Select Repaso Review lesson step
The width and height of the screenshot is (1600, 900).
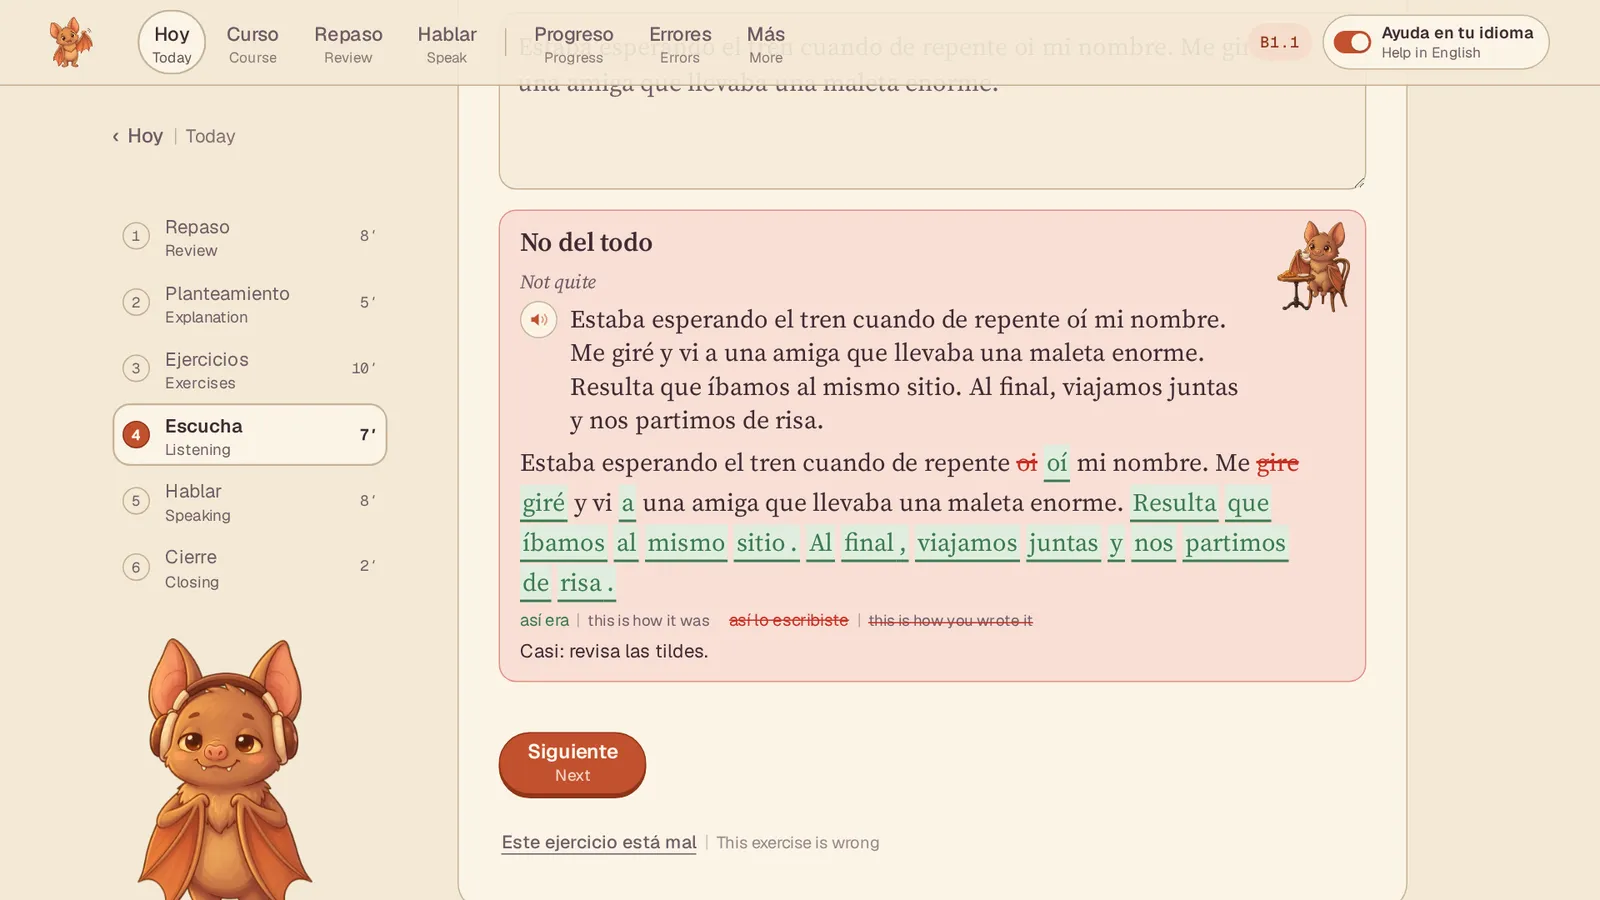pos(250,237)
